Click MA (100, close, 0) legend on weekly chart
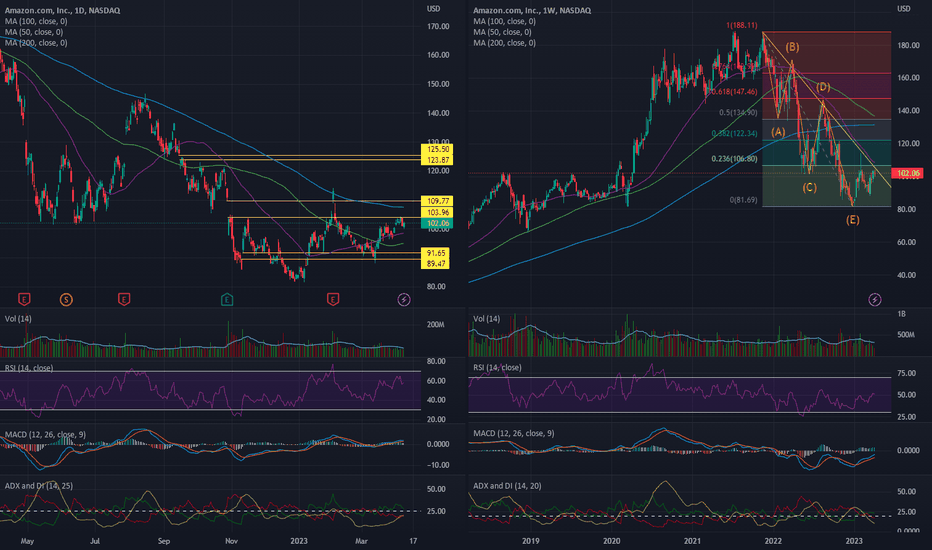The height and width of the screenshot is (550, 932). click(505, 21)
